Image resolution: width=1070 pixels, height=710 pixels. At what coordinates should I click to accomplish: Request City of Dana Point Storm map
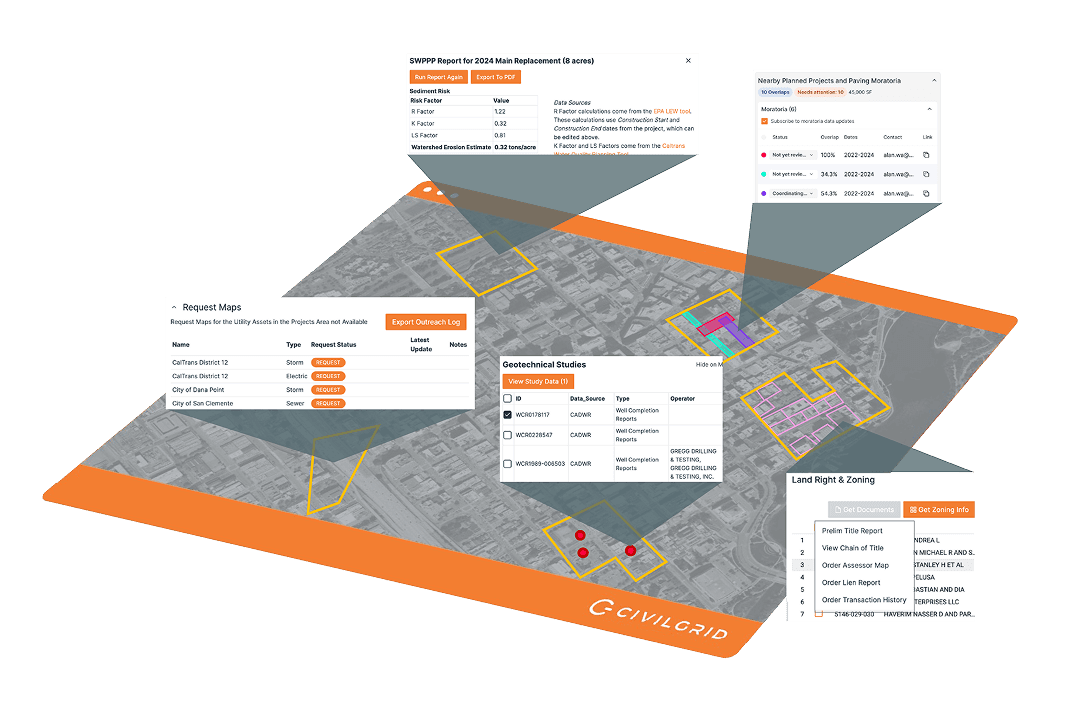click(328, 390)
